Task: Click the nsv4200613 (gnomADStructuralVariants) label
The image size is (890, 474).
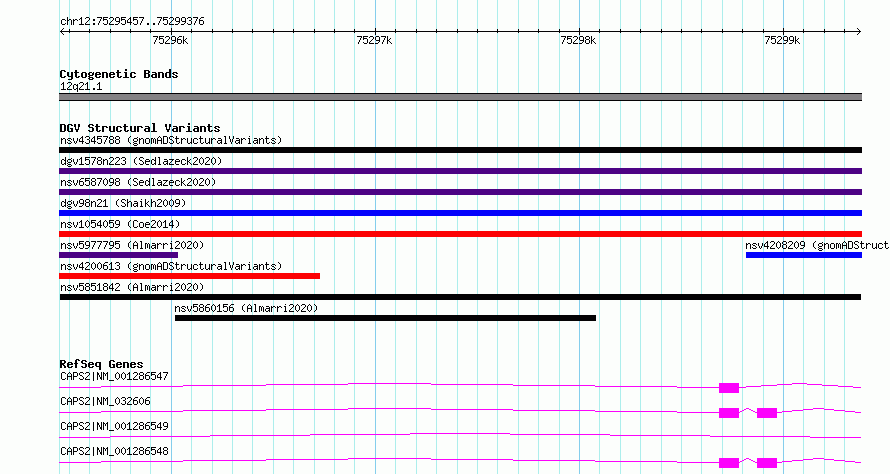Action: point(171,266)
